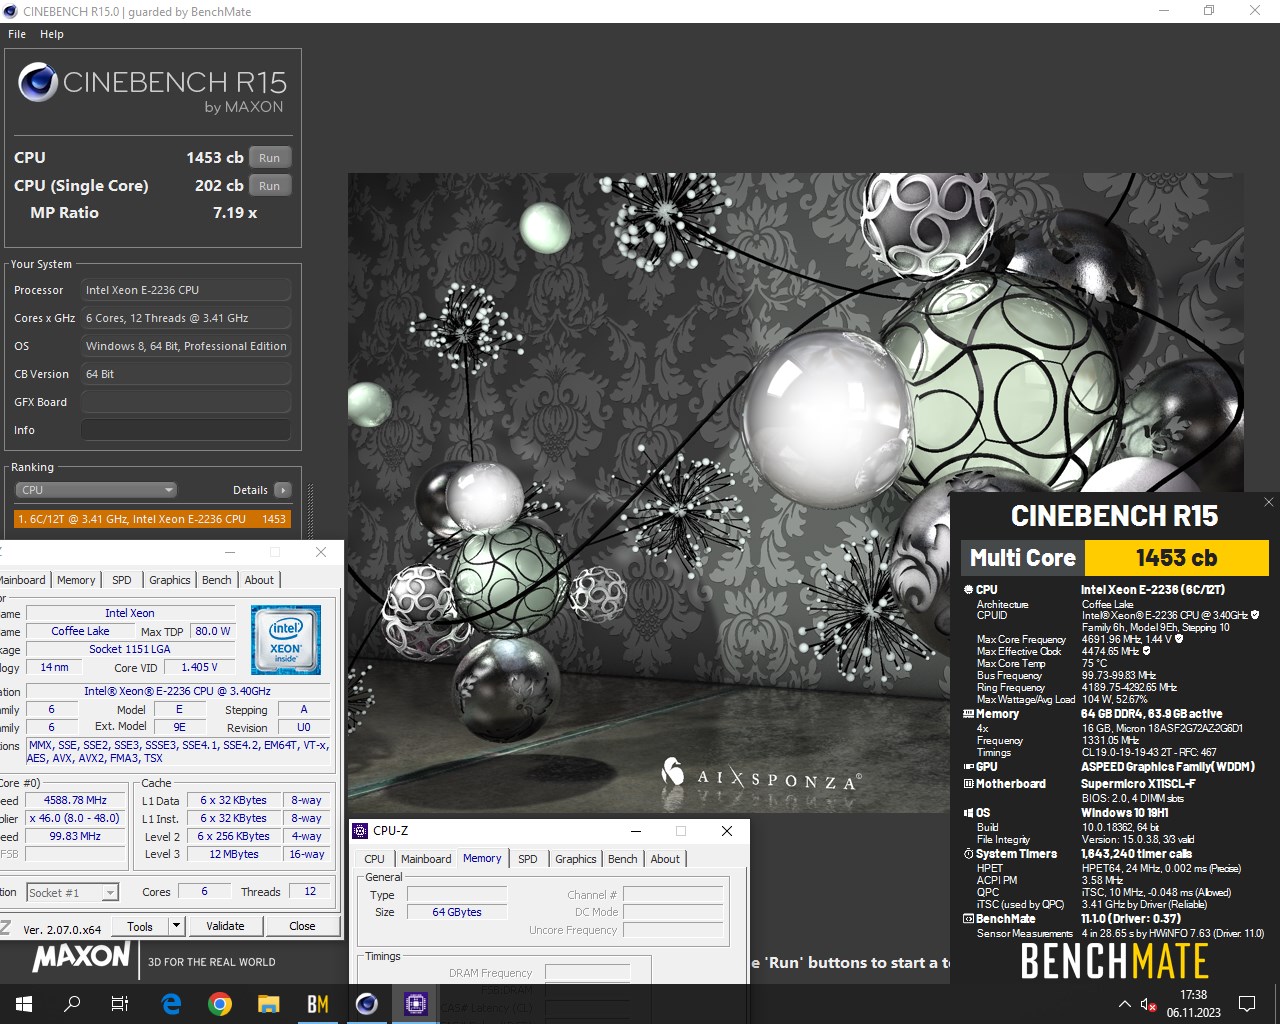1280x1024 pixels.
Task: Select CPU tab in front CPU-Z window
Action: [375, 859]
